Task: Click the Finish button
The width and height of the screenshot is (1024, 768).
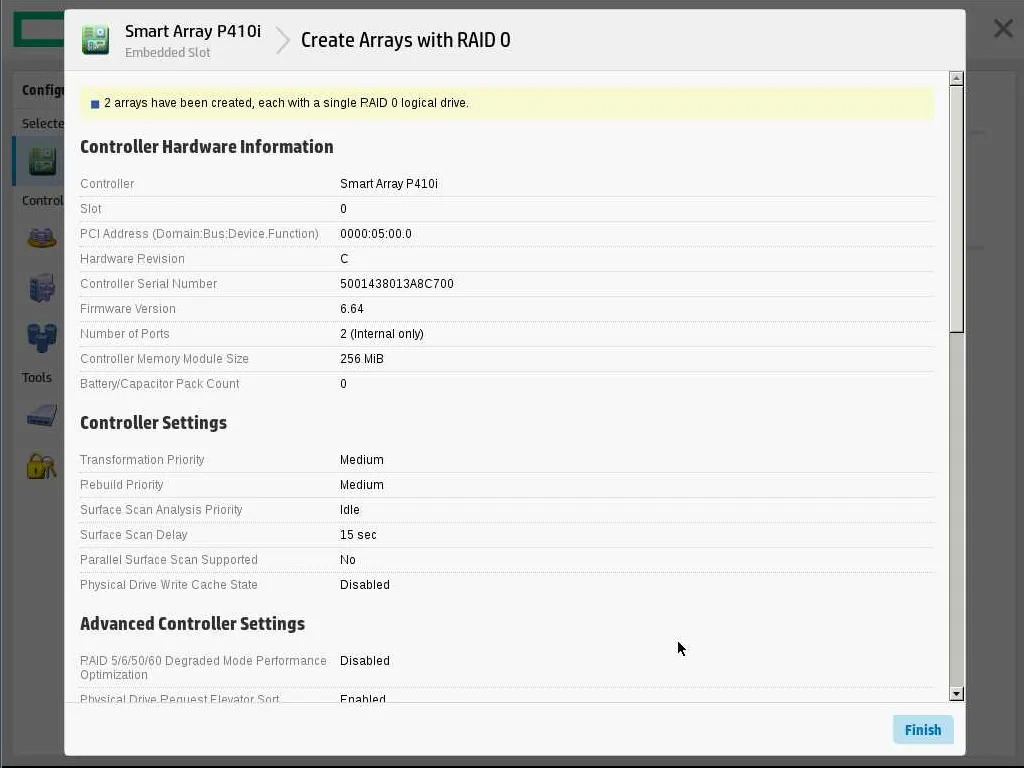Action: click(923, 729)
